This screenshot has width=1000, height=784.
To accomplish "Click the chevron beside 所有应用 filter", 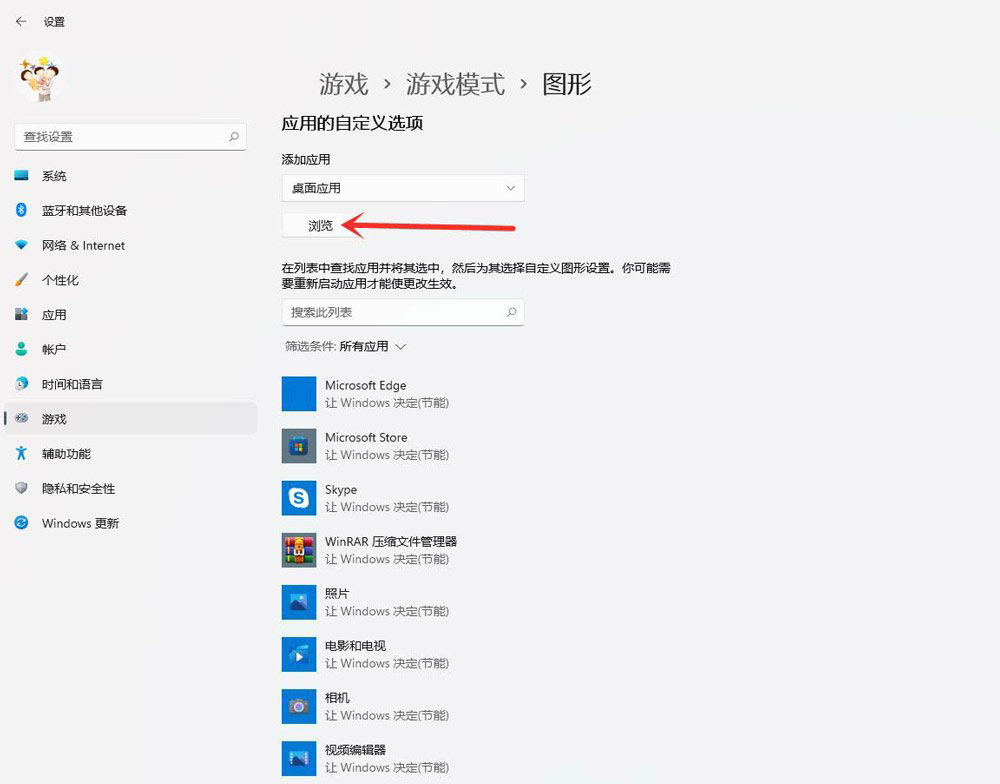I will (x=401, y=346).
